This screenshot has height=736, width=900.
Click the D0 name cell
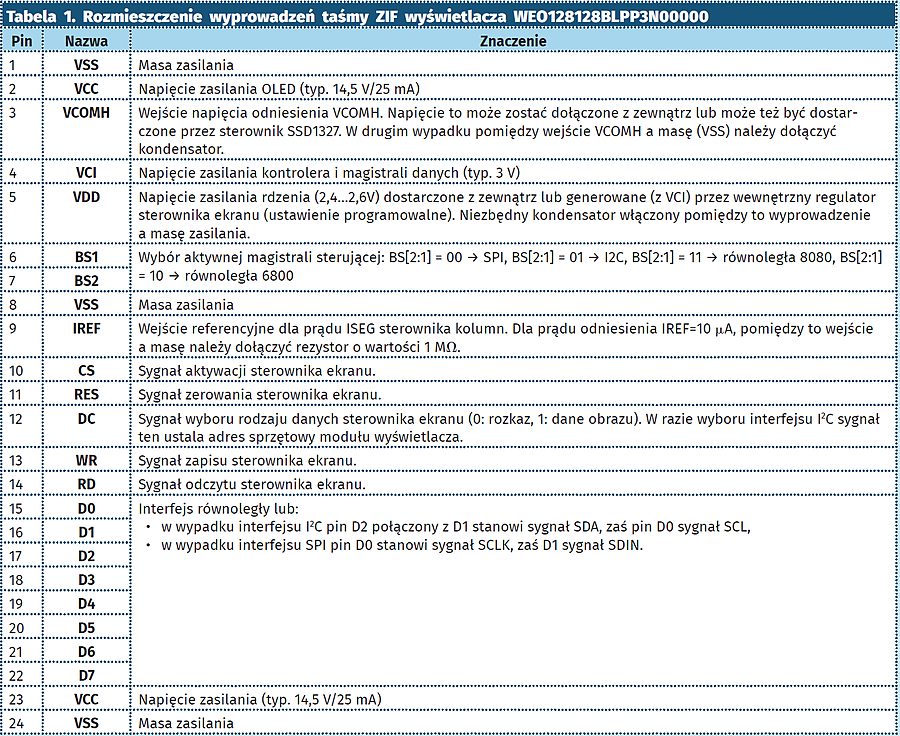point(86,509)
